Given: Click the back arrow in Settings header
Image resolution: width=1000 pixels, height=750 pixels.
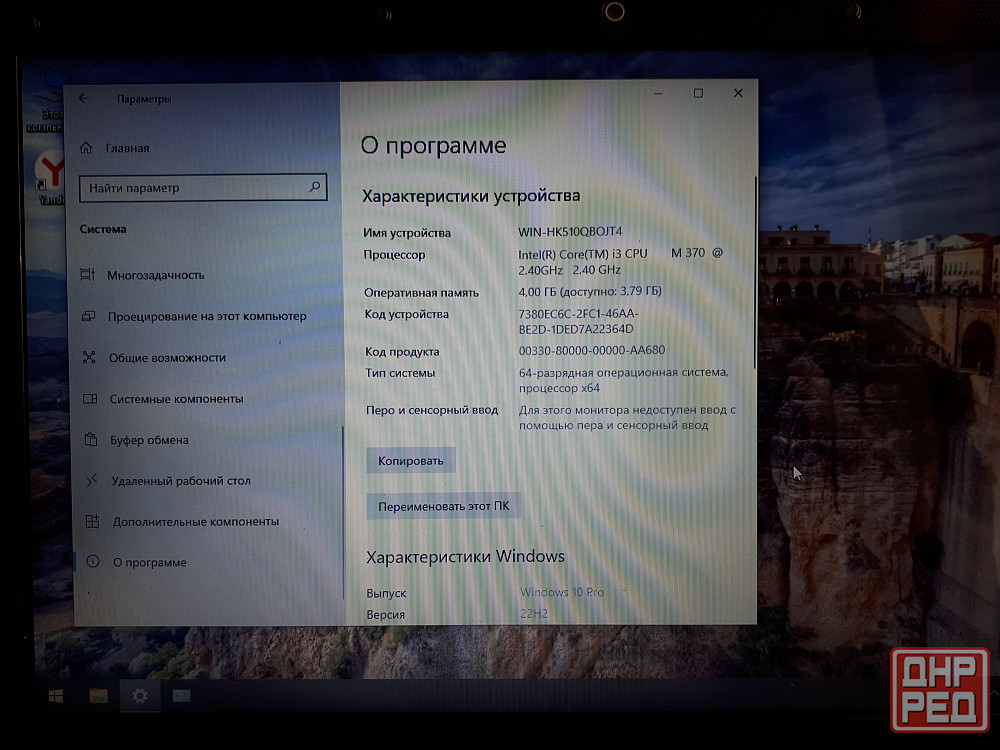Looking at the screenshot, I should point(84,98).
